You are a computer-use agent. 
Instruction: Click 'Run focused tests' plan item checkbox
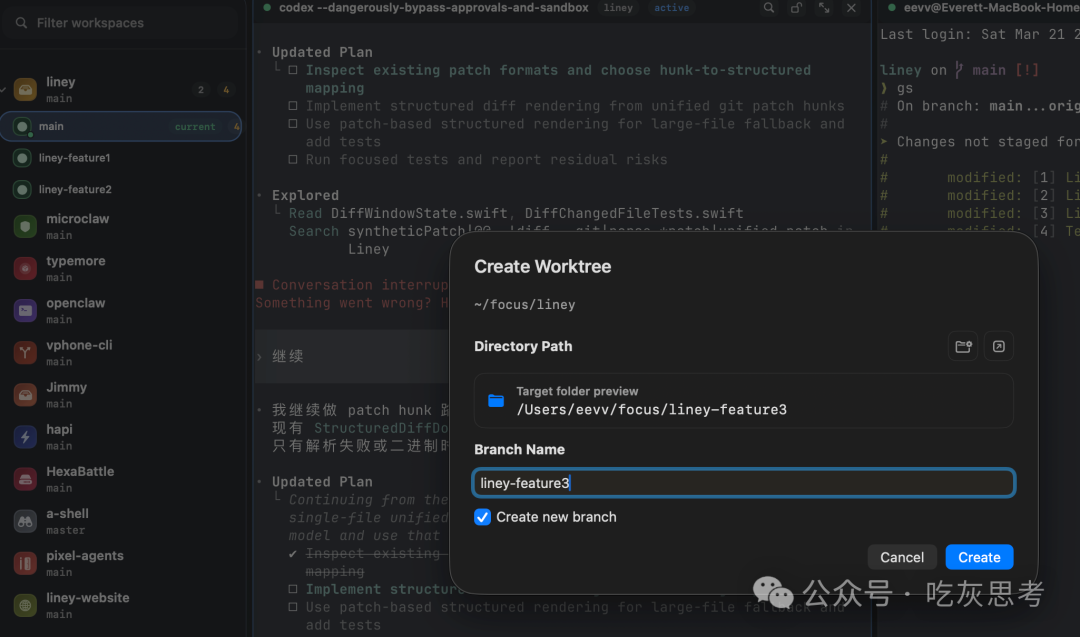pyautogui.click(x=293, y=160)
